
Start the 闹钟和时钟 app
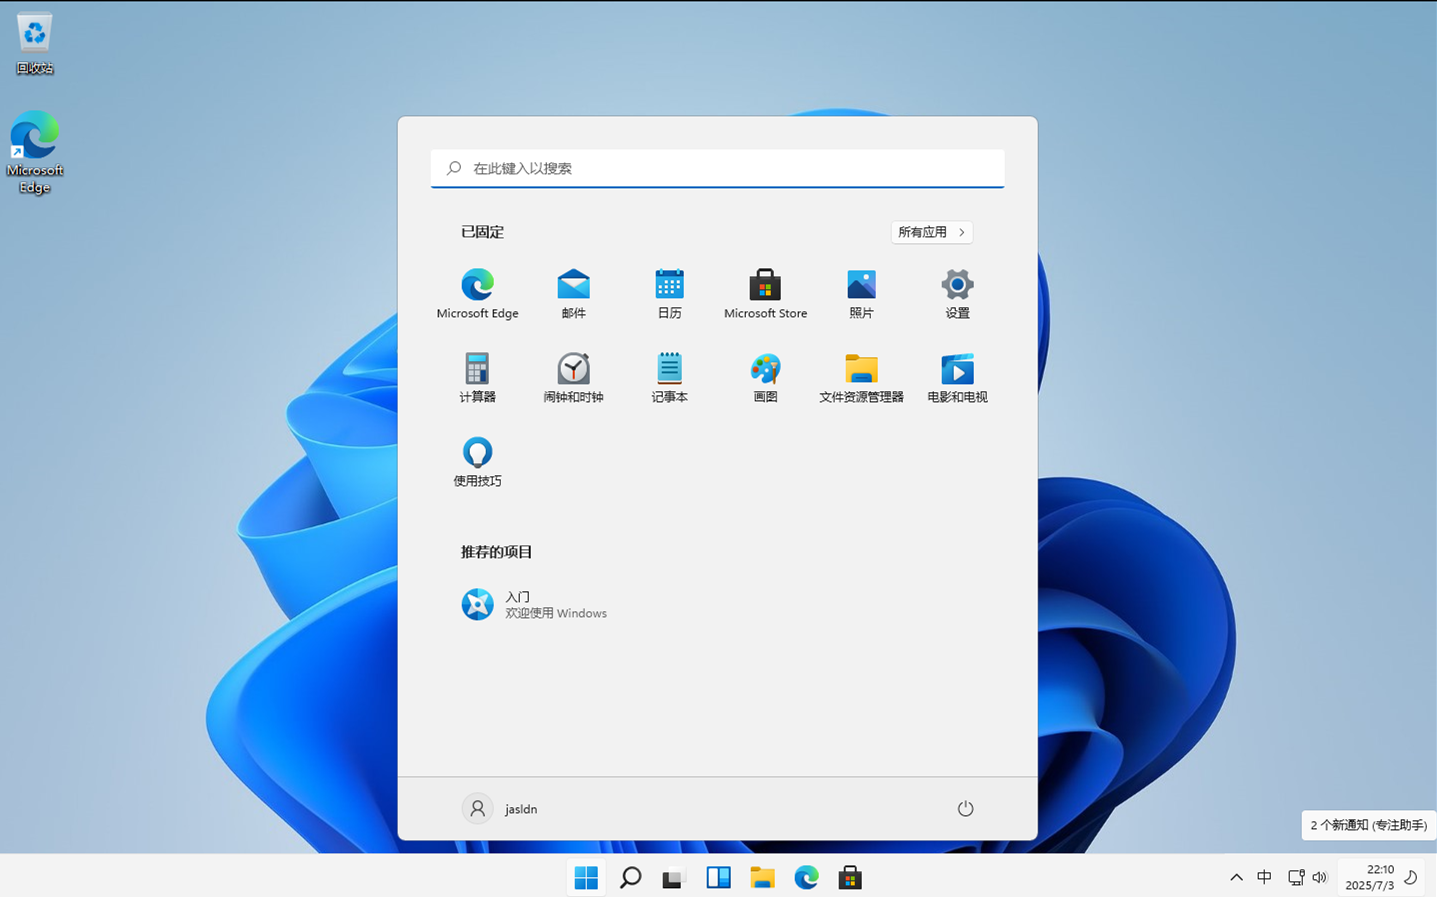(x=573, y=377)
